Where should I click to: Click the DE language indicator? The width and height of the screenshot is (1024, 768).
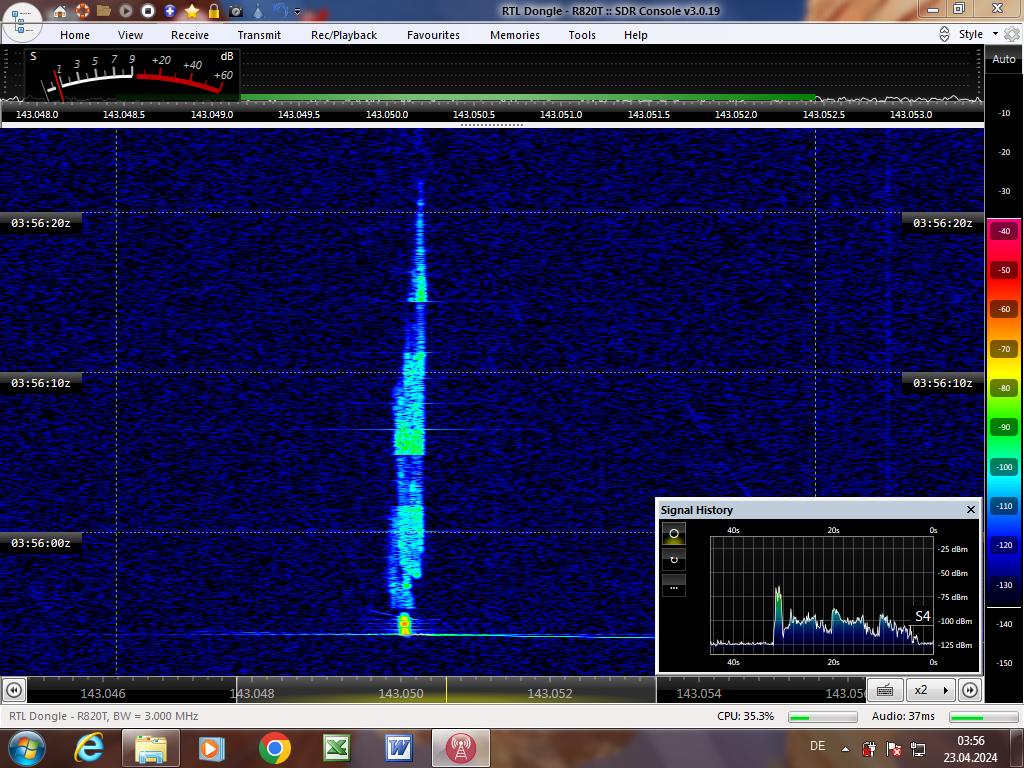click(817, 746)
